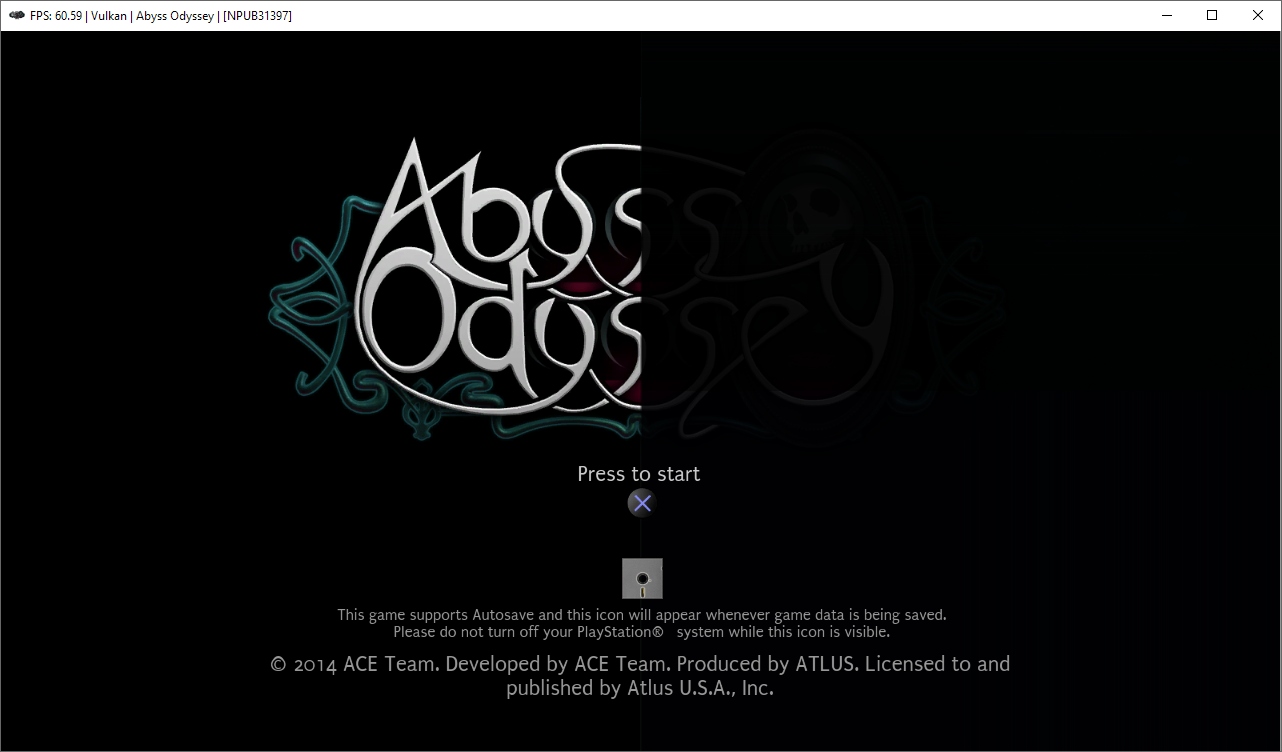Click 'Vulkan' renderer label in title bar
The height and width of the screenshot is (752, 1282).
coord(110,16)
